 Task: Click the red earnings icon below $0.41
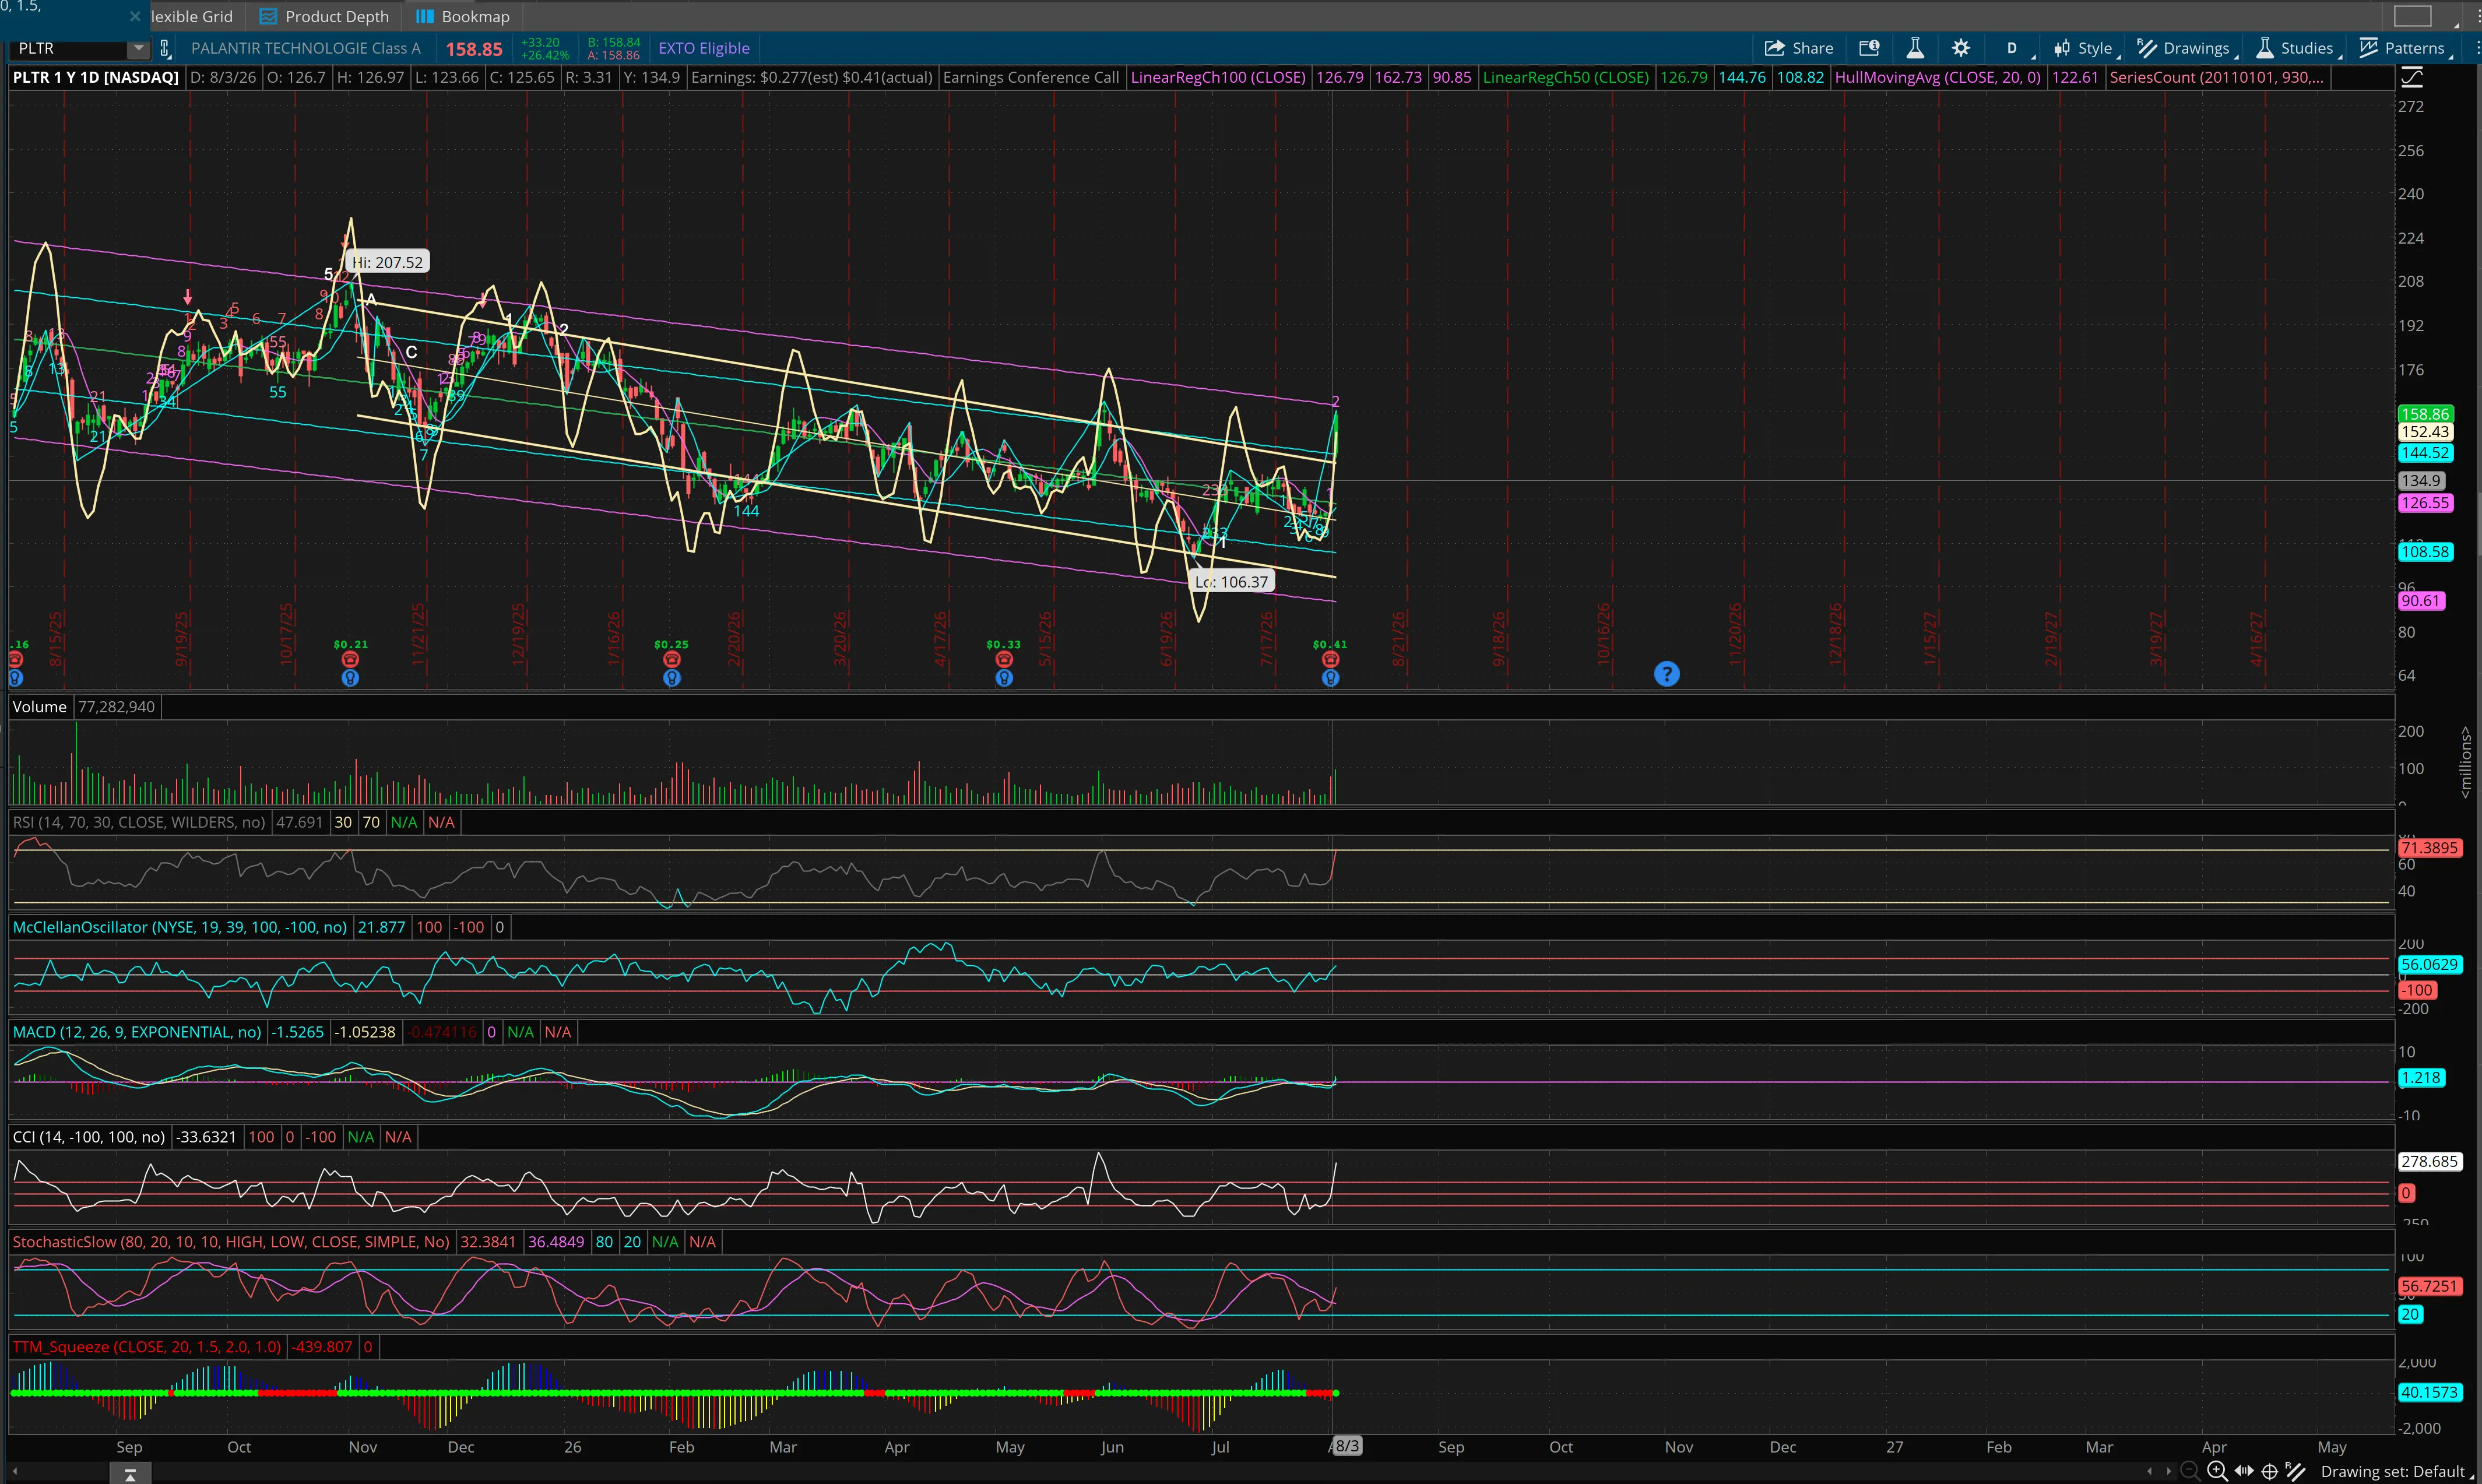[1330, 660]
